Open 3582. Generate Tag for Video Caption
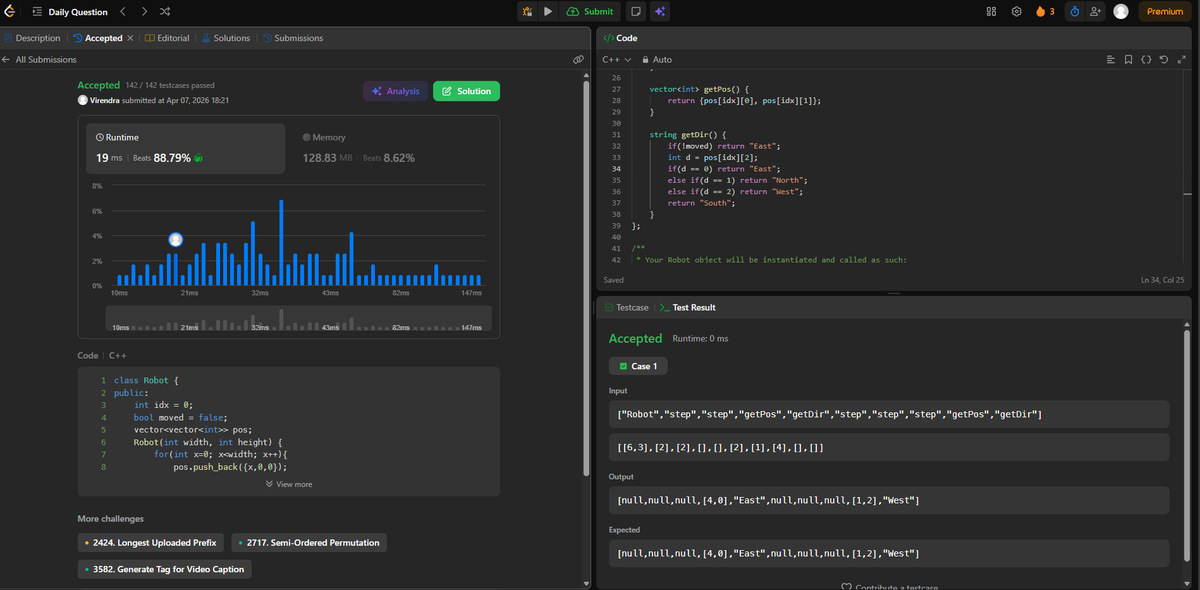This screenshot has height=590, width=1200. pyautogui.click(x=165, y=568)
